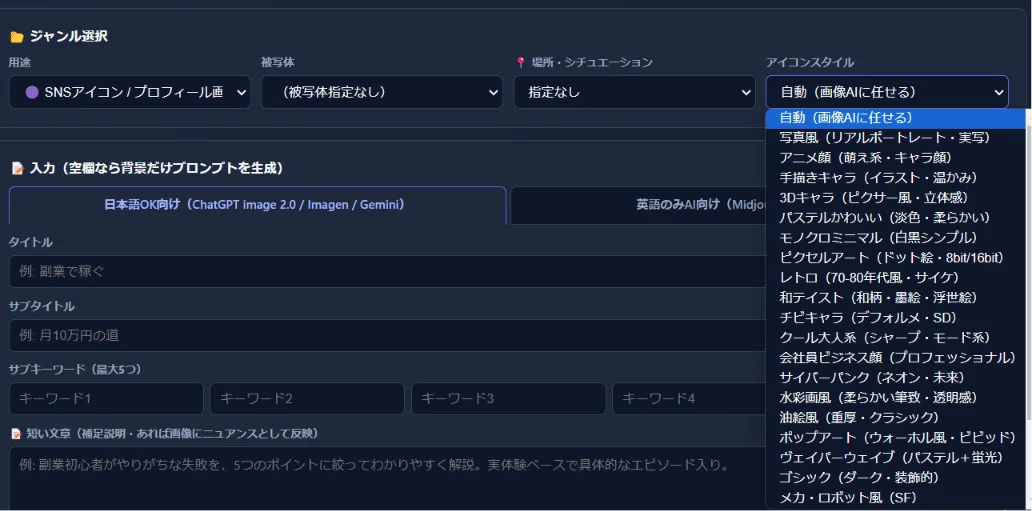Choose サイバーパンク (ネオン・未来) option

point(895,377)
